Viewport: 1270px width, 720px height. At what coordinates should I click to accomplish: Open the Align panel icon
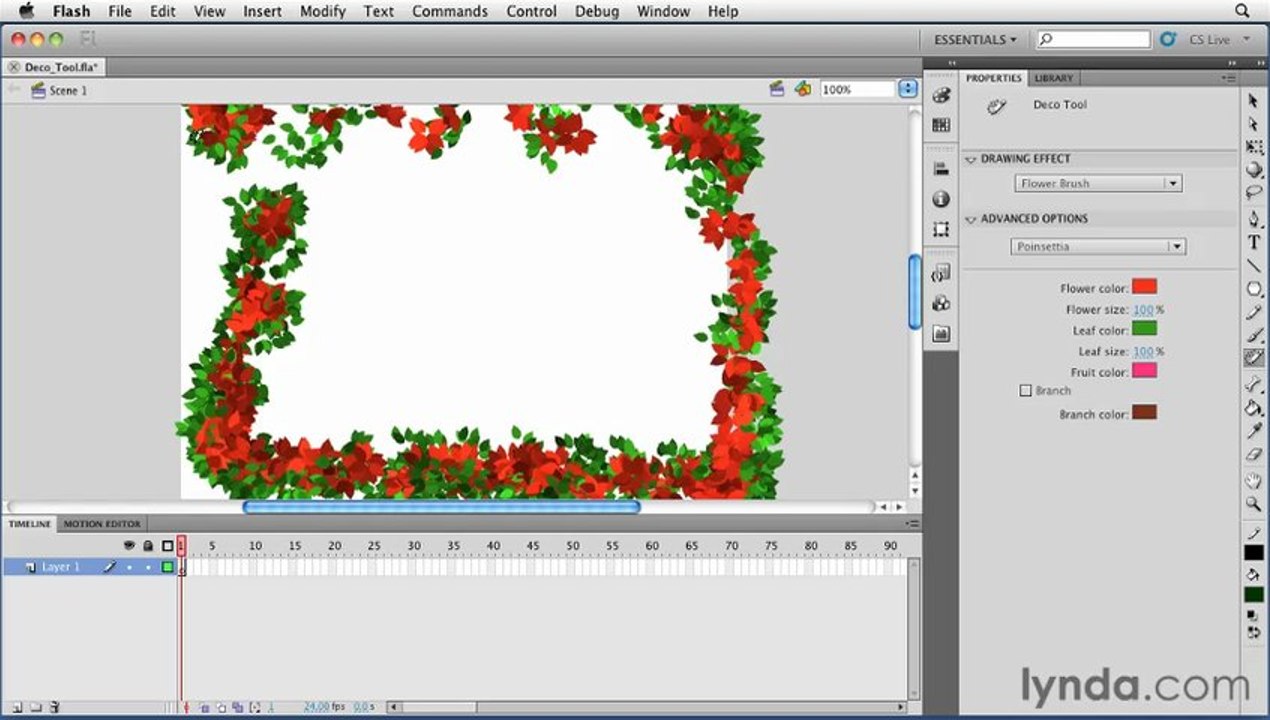pyautogui.click(x=940, y=170)
